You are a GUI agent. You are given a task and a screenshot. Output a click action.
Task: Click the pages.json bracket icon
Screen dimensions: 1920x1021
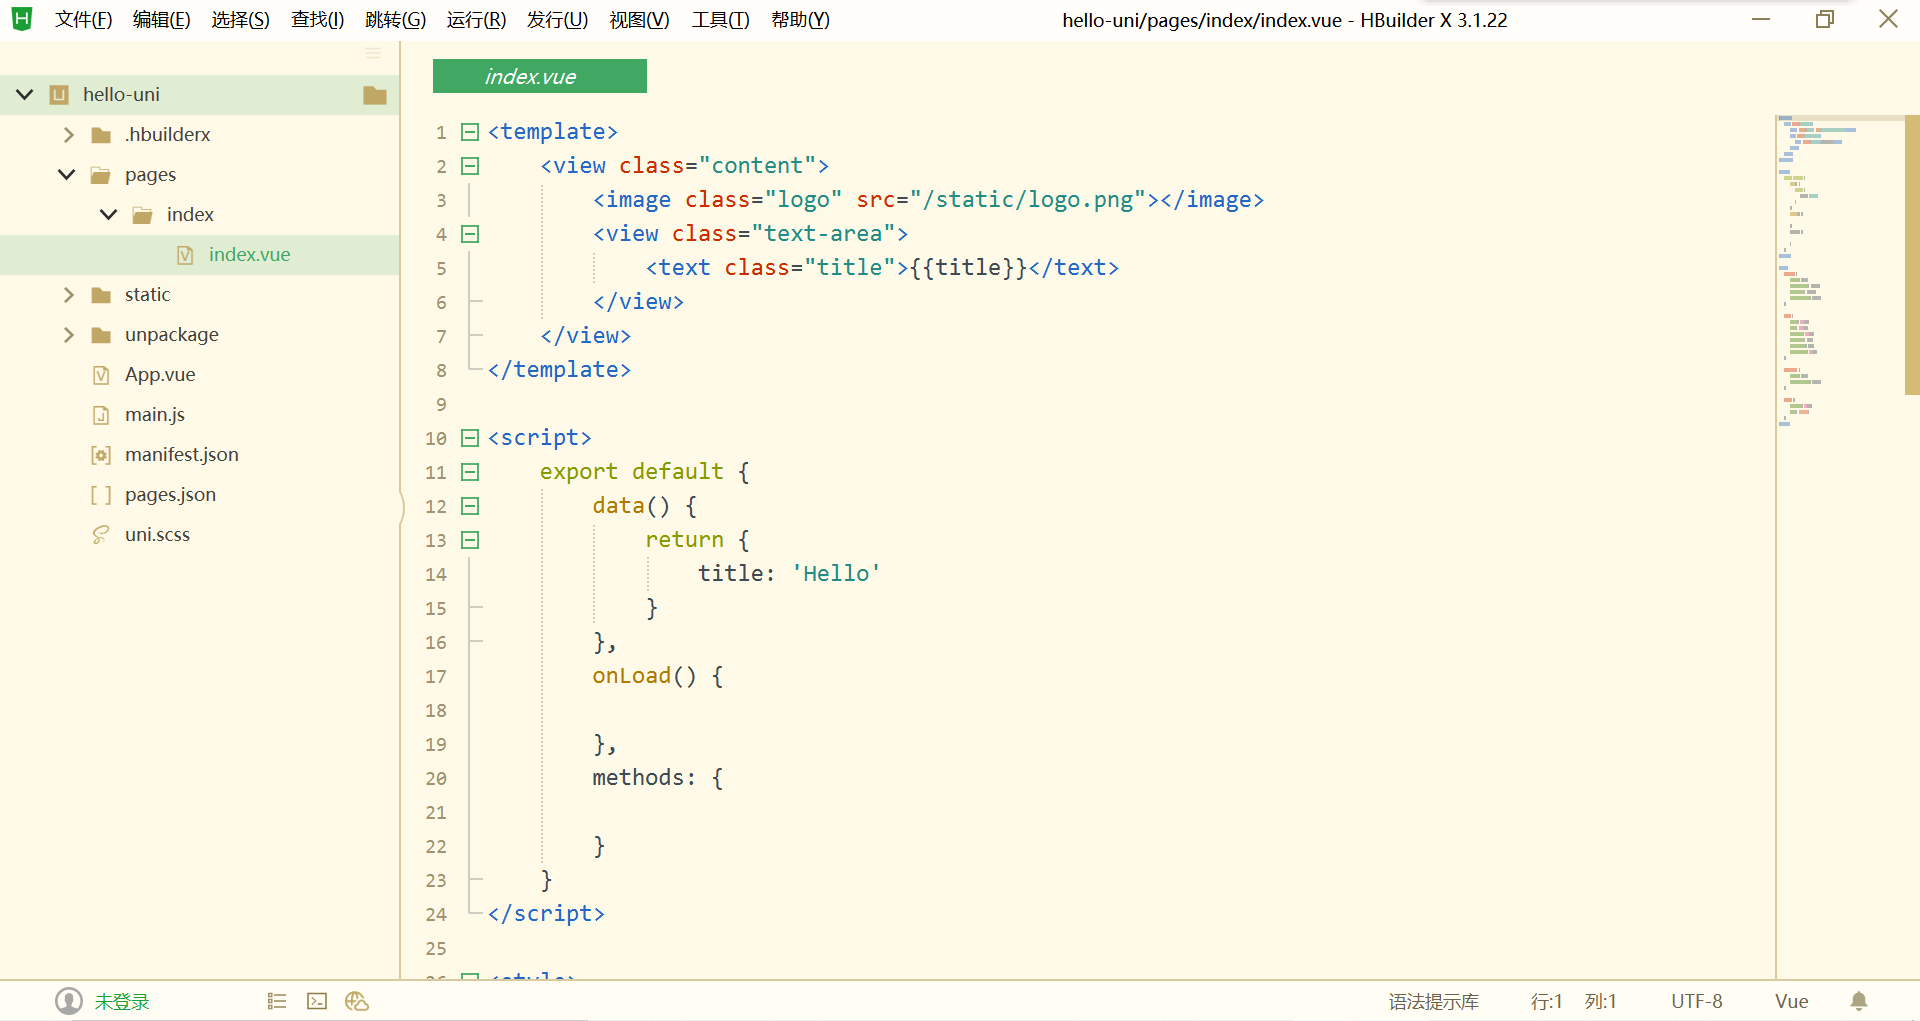pyautogui.click(x=101, y=495)
